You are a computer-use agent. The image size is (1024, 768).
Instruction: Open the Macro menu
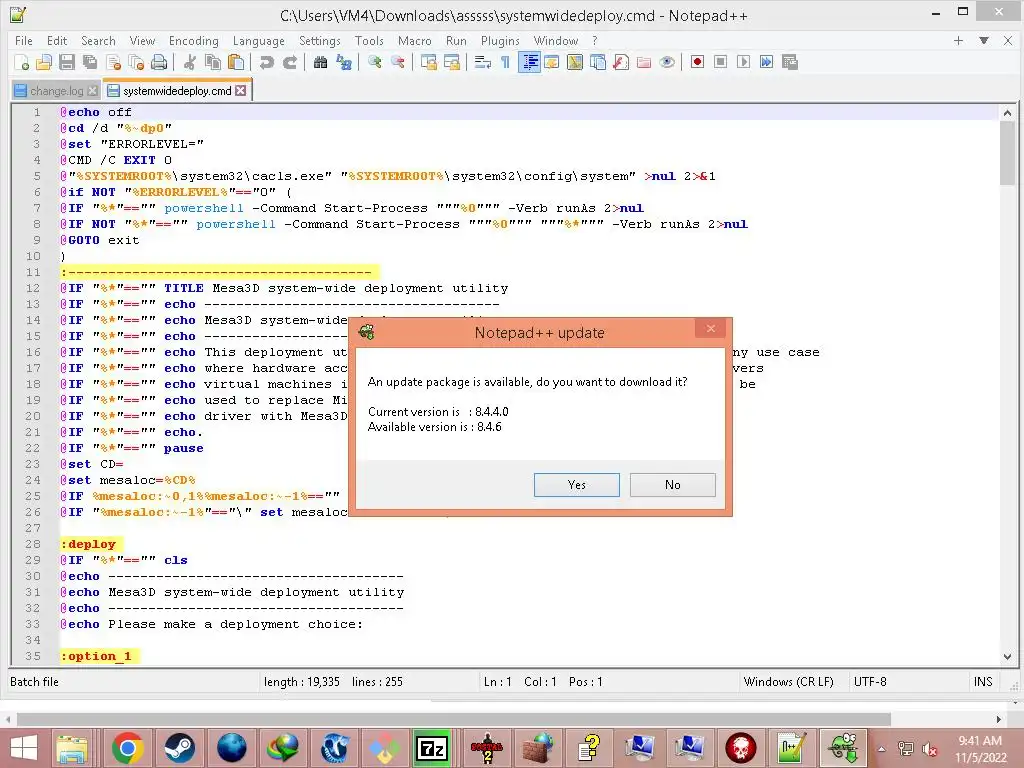point(415,40)
